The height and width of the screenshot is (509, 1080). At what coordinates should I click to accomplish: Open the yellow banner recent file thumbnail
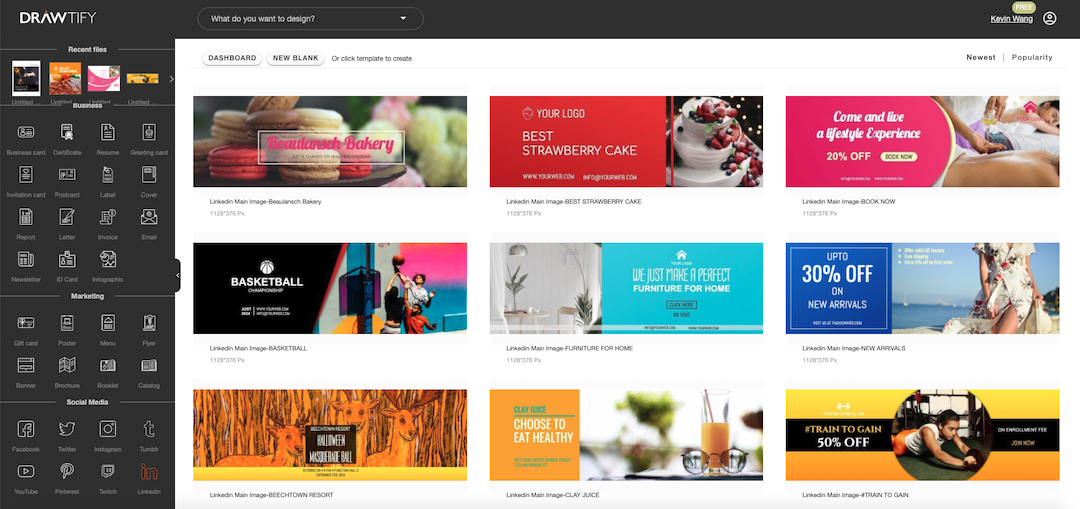coord(143,79)
